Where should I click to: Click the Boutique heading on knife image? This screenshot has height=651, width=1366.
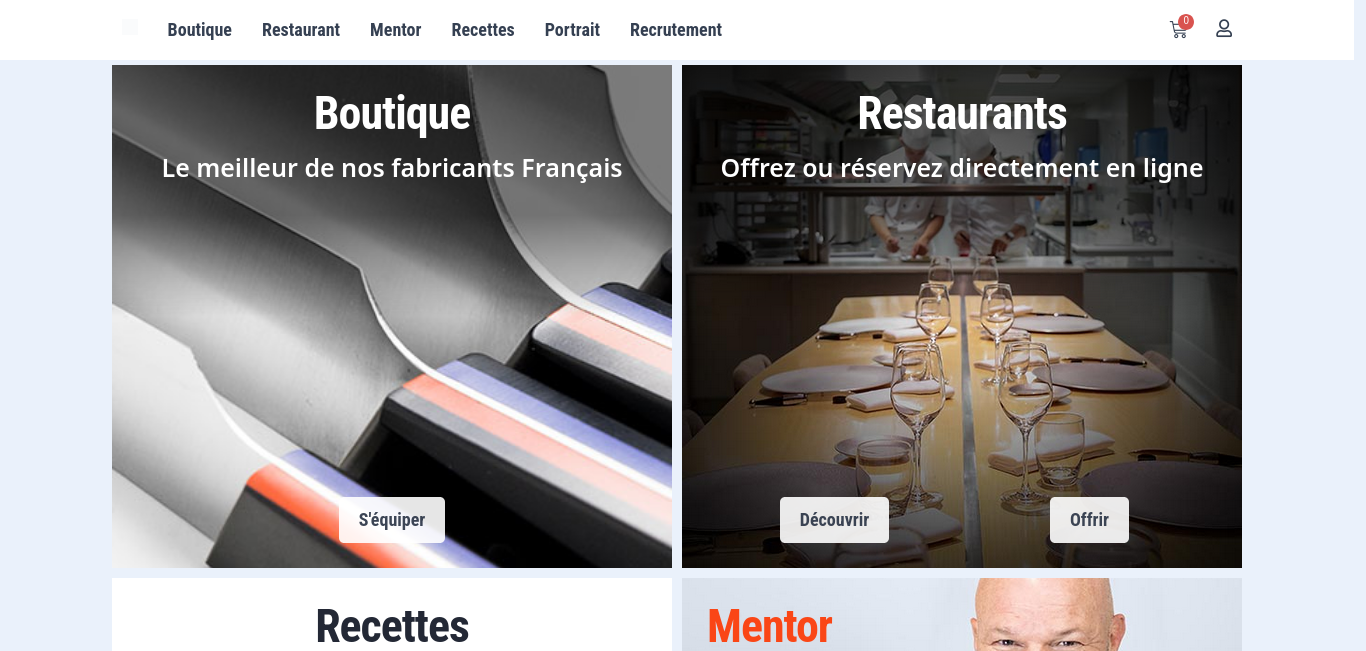coord(392,113)
